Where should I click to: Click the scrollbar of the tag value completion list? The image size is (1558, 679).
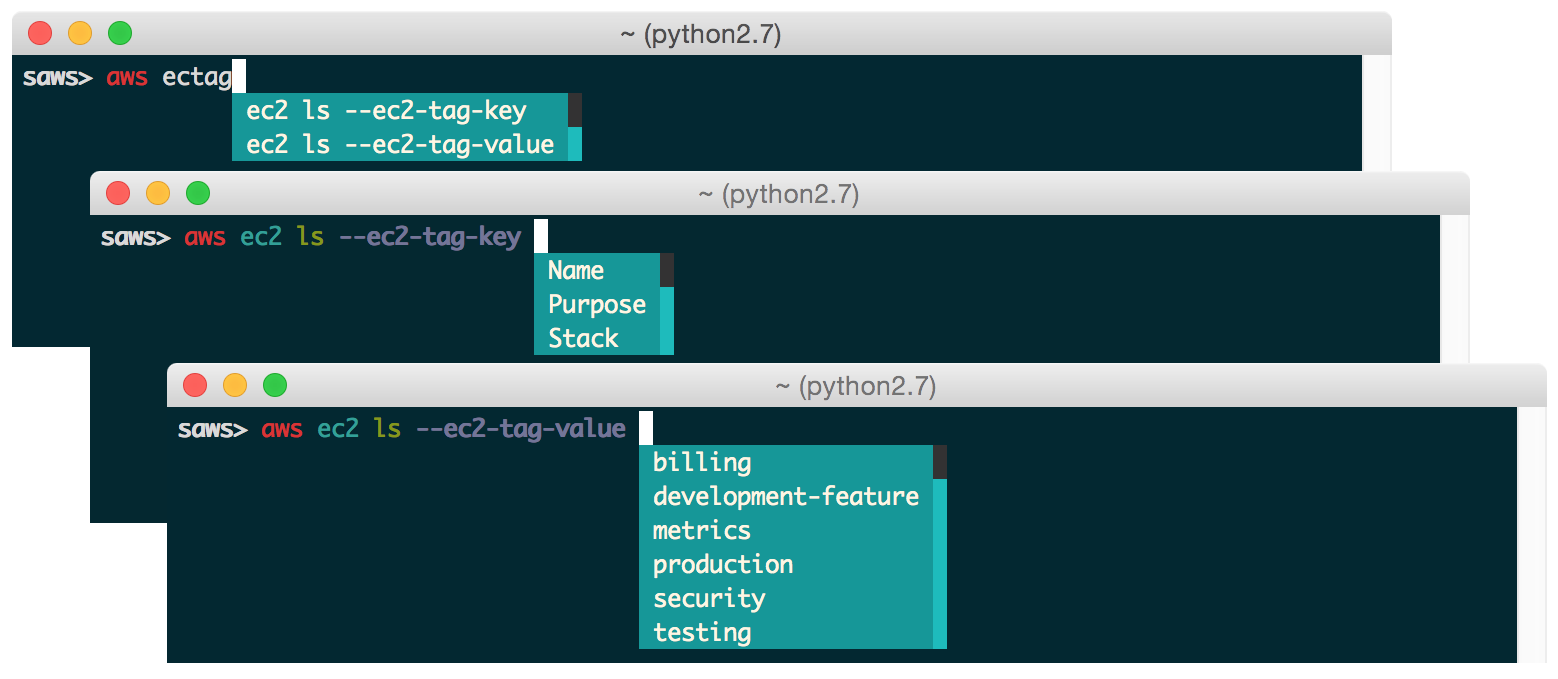pyautogui.click(x=940, y=560)
